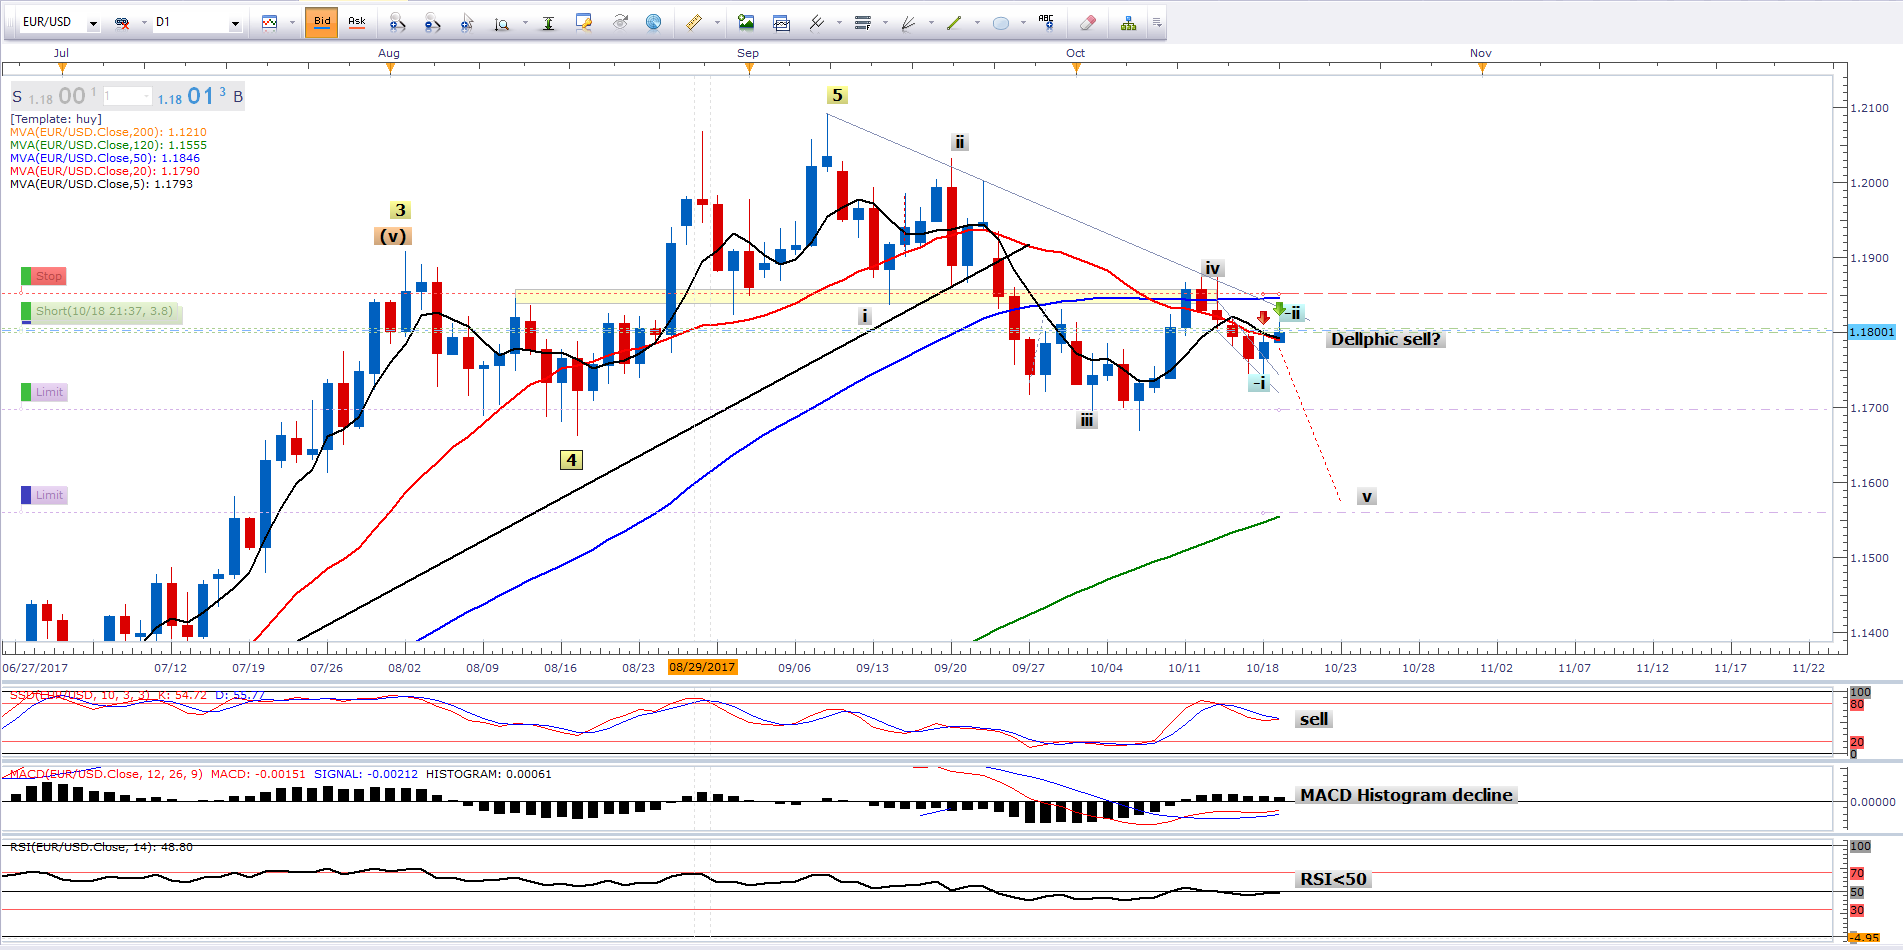Viewport: 1903px width, 950px height.
Task: Select the Short(10/18 21:37, 3.8) position label
Action: coord(103,311)
